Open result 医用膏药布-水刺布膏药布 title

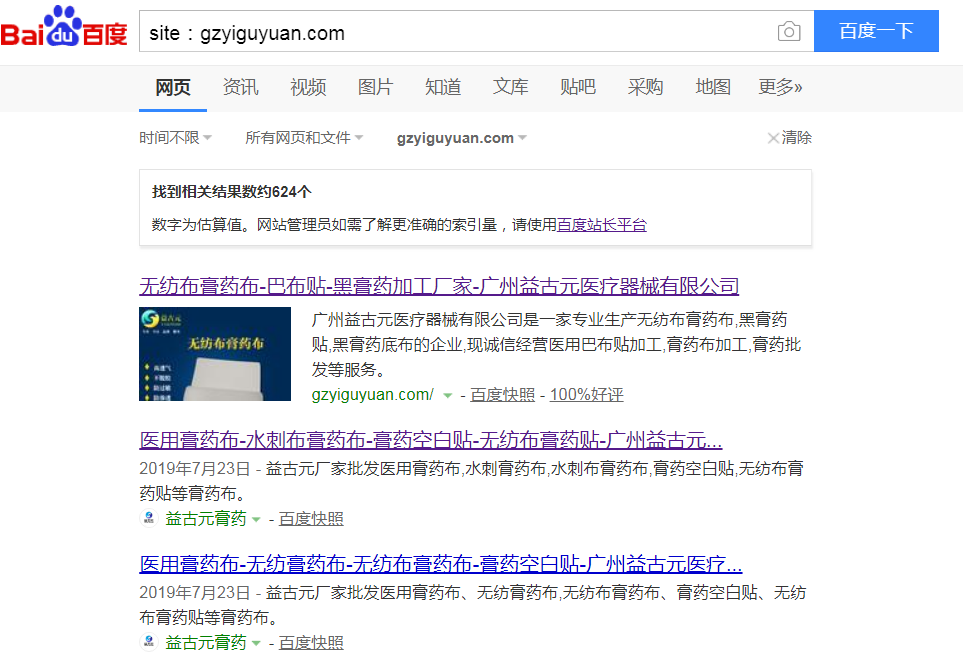click(x=431, y=440)
